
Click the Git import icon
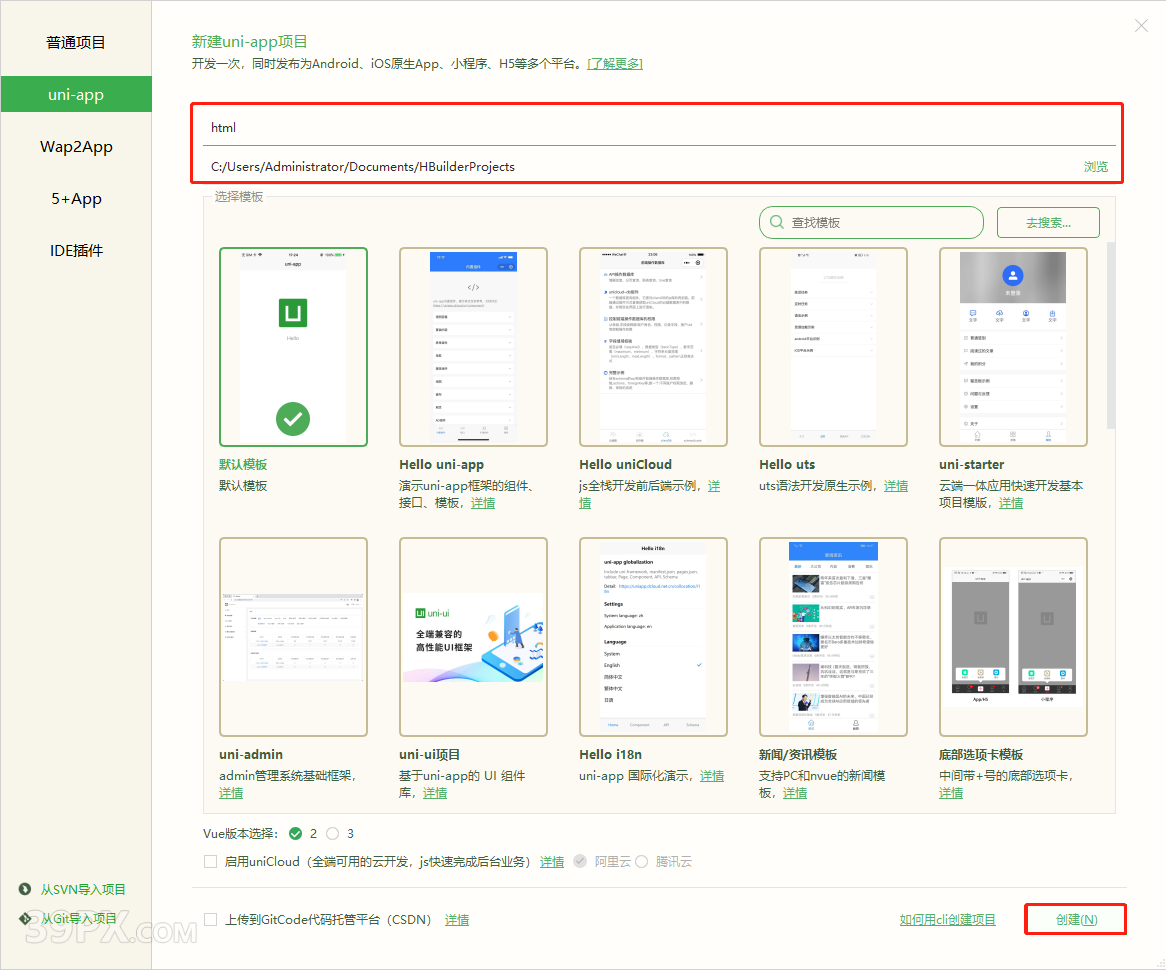[x=25, y=919]
